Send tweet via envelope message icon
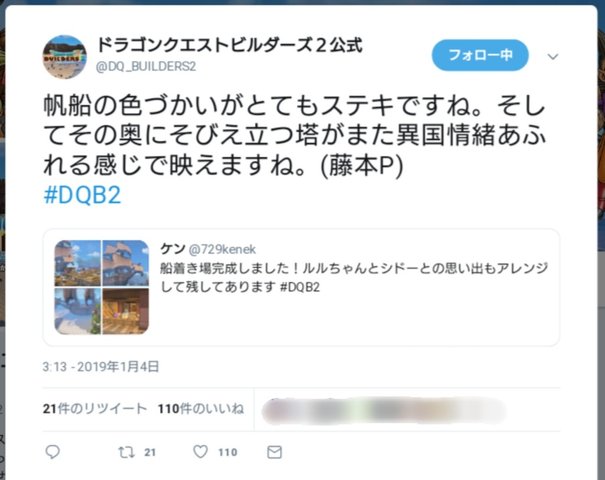Screen dimensions: 605x480 (274, 452)
